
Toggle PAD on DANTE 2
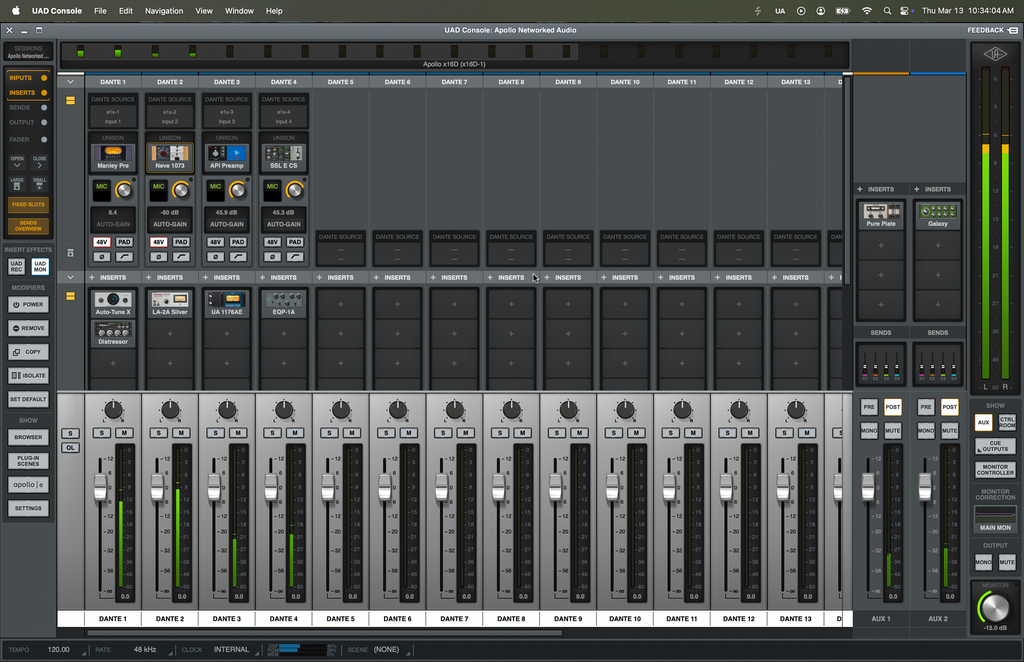pos(181,242)
